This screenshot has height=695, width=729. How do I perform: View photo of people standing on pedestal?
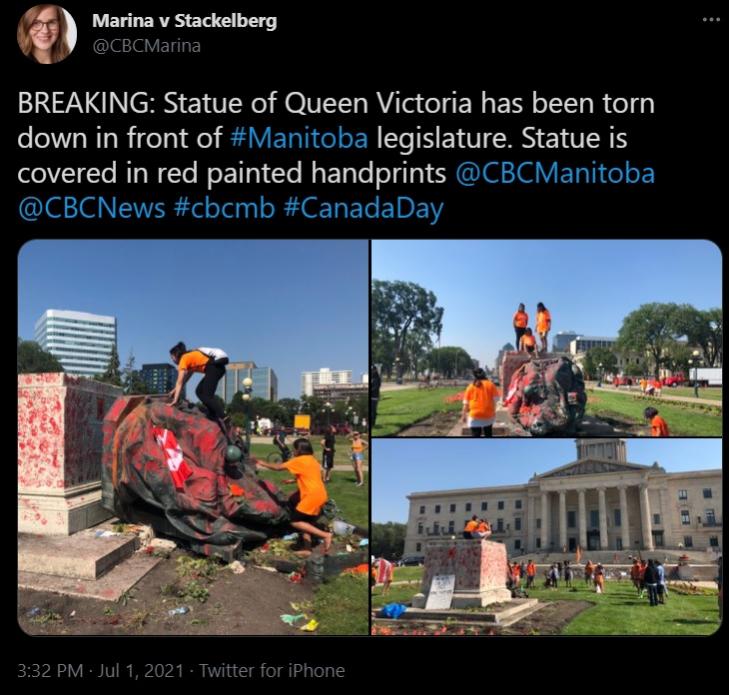point(547,338)
